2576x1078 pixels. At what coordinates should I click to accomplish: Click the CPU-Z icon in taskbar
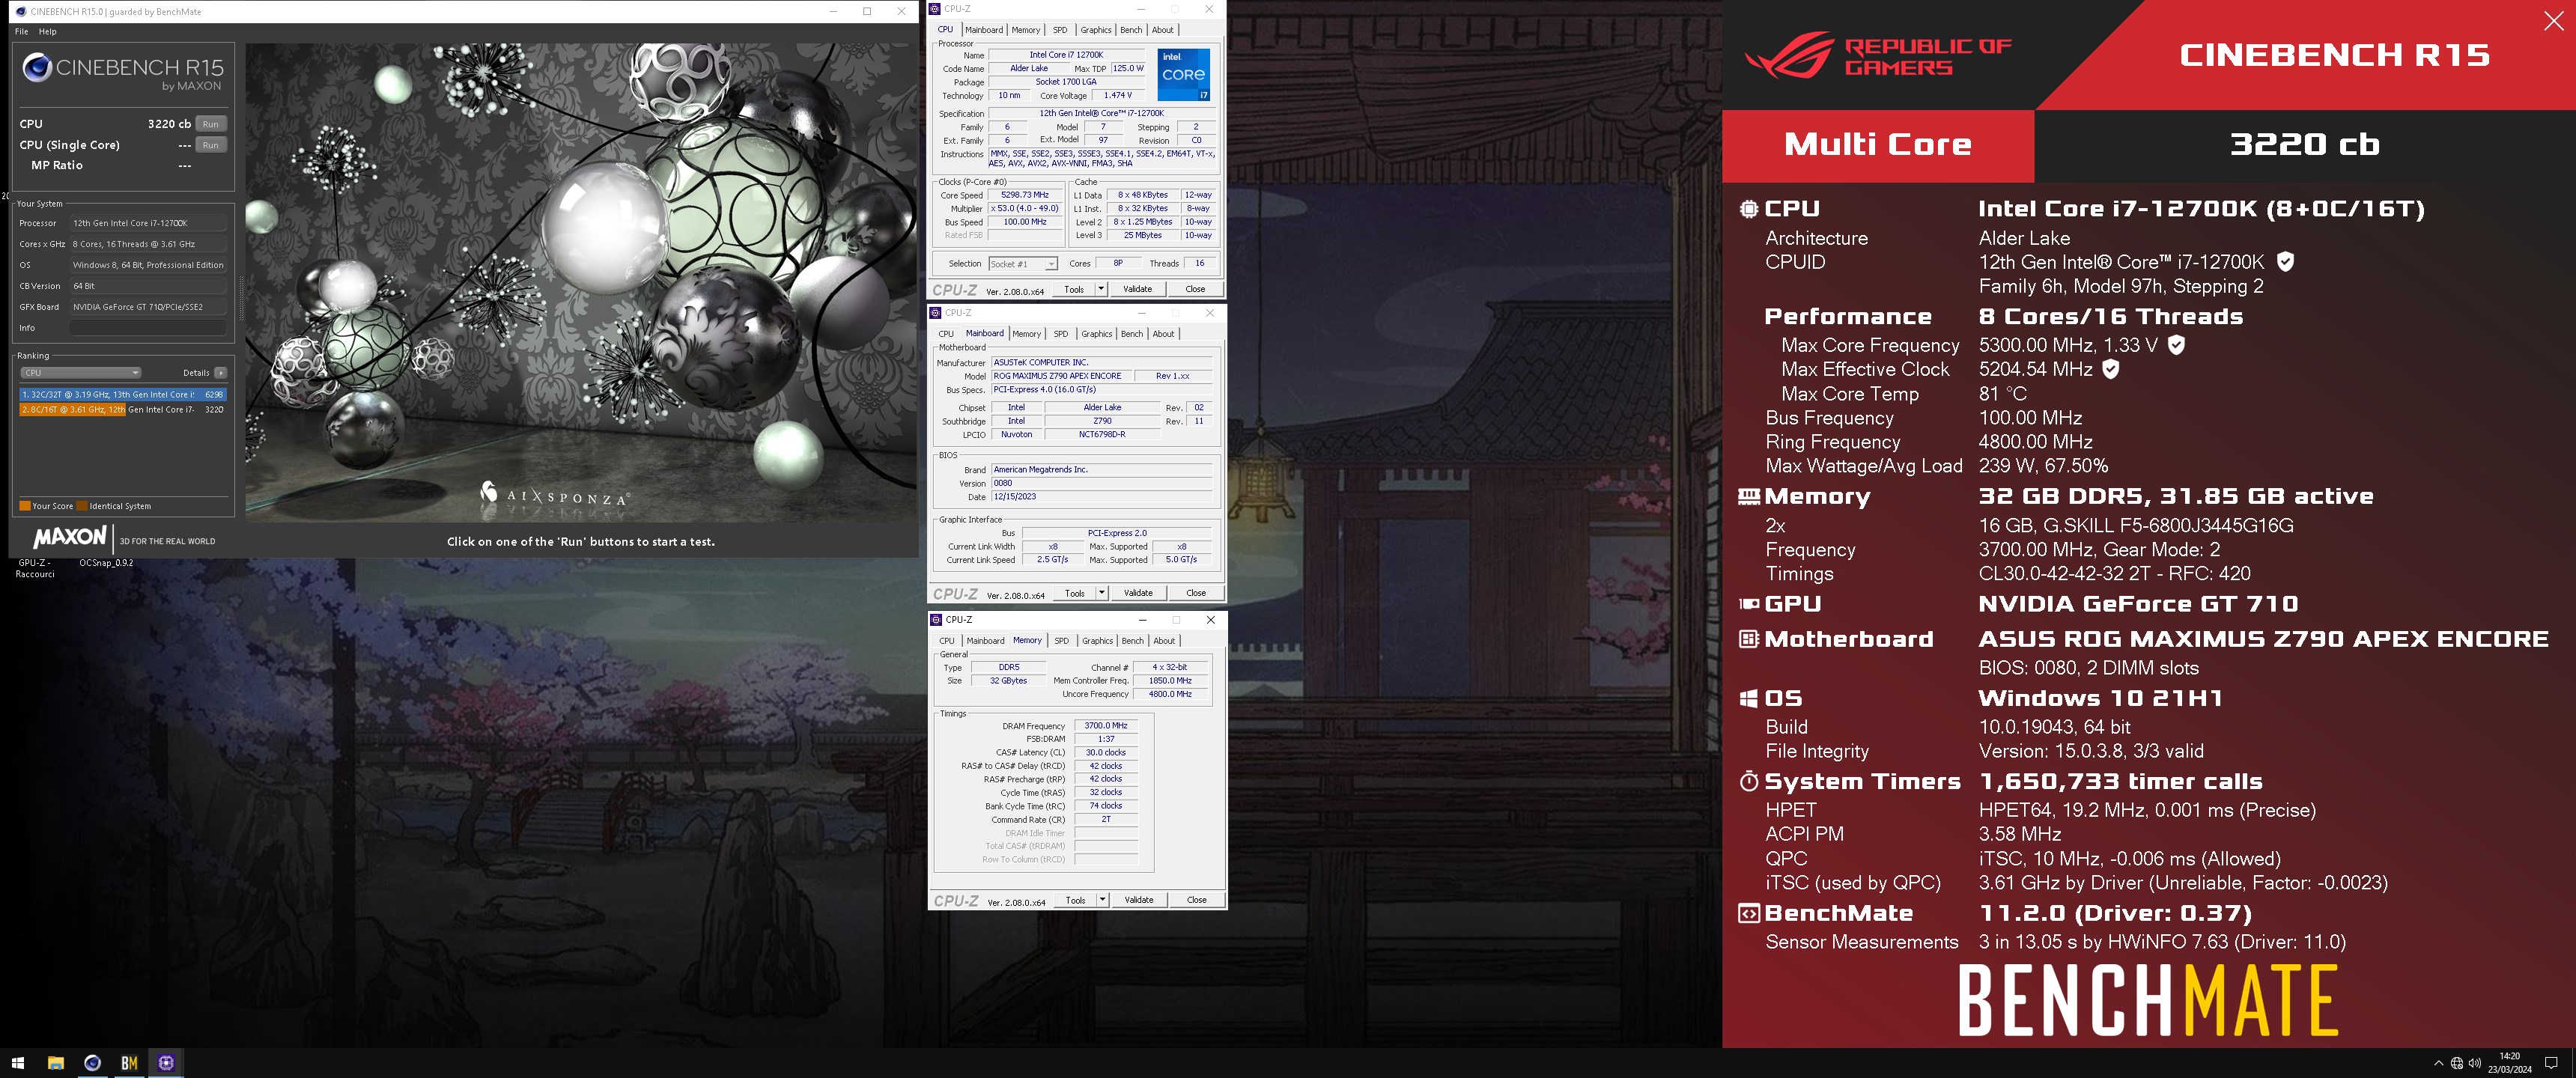pos(166,1063)
